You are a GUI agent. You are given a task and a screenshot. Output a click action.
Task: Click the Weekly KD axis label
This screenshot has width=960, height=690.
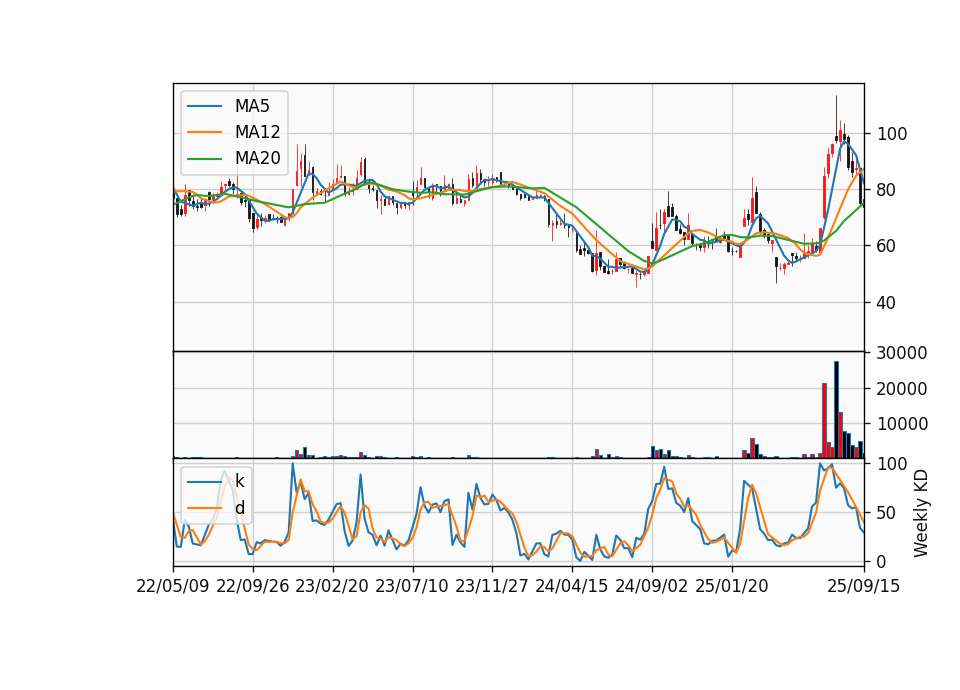point(920,513)
